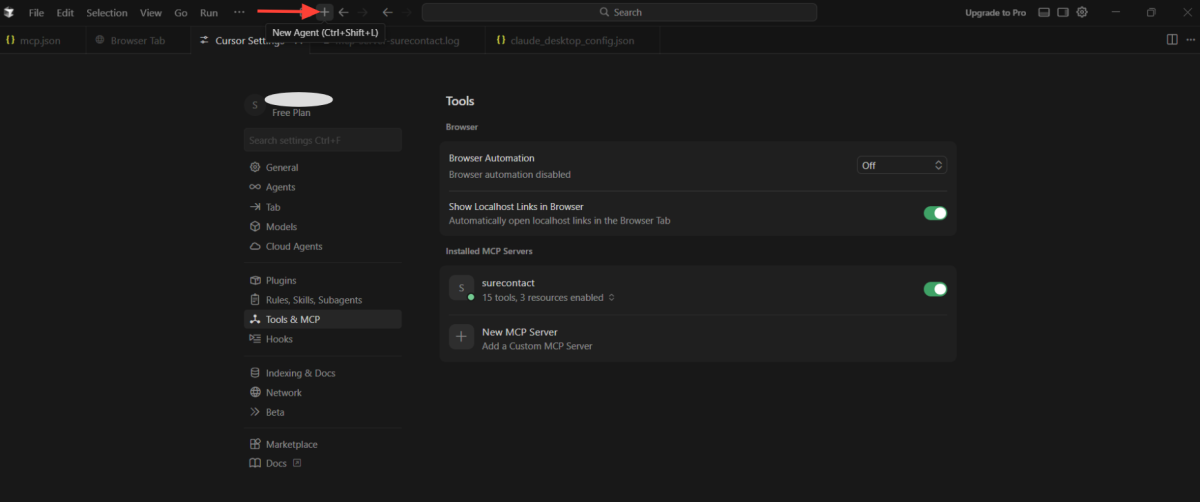
Task: Open the Selection menu
Action: click(107, 13)
